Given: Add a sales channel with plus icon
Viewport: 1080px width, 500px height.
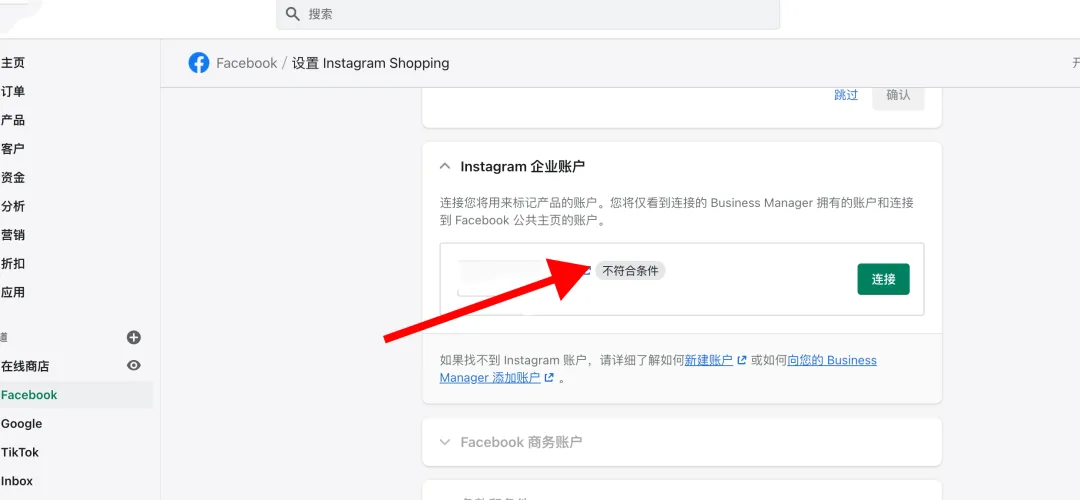Looking at the screenshot, I should click(x=134, y=337).
